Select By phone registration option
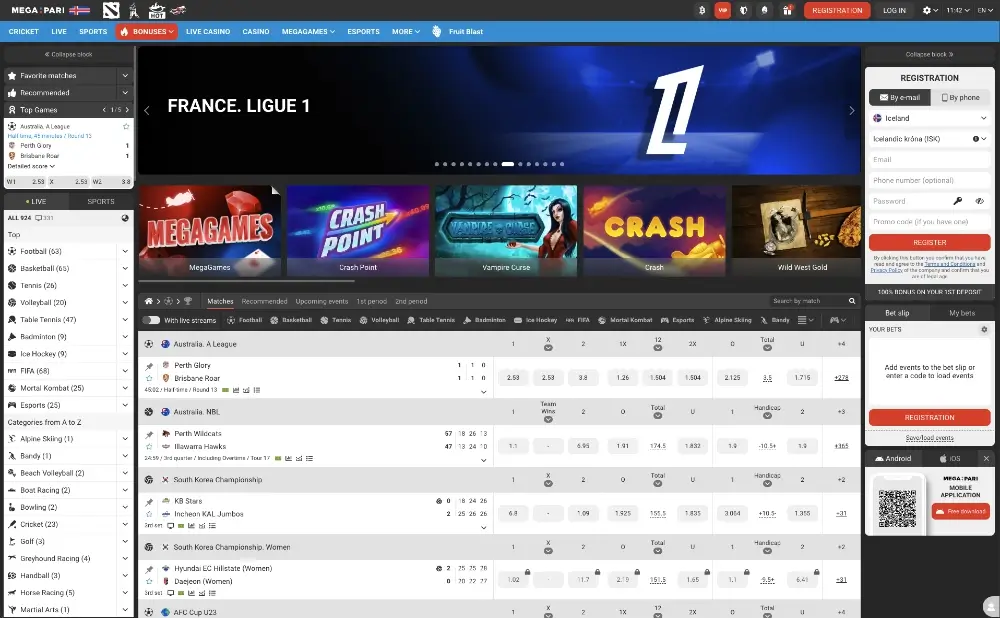This screenshot has width=1000, height=618. point(960,98)
